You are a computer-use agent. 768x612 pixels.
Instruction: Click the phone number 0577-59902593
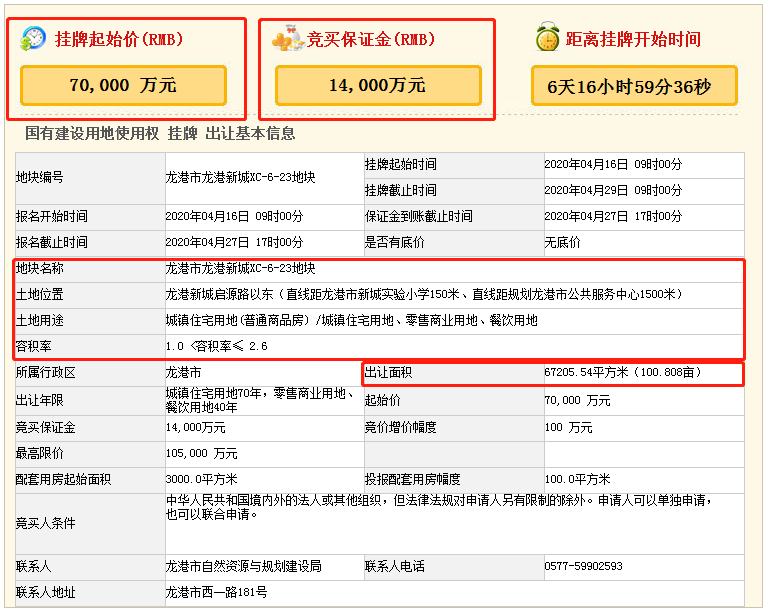583,566
